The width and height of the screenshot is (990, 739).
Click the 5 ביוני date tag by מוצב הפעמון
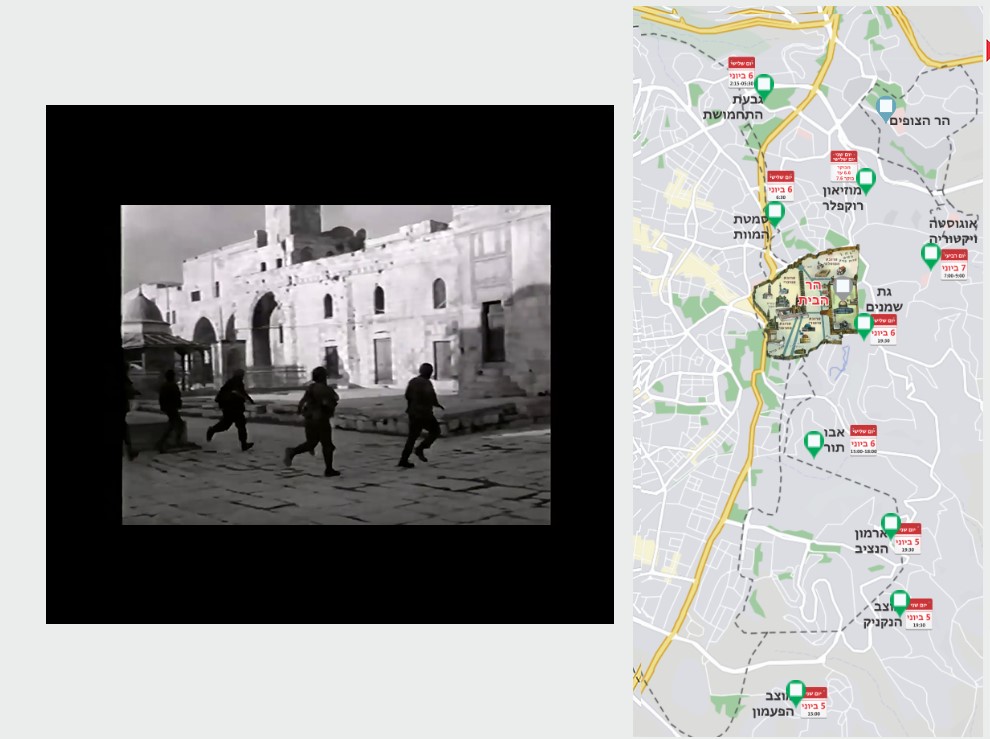click(x=814, y=703)
